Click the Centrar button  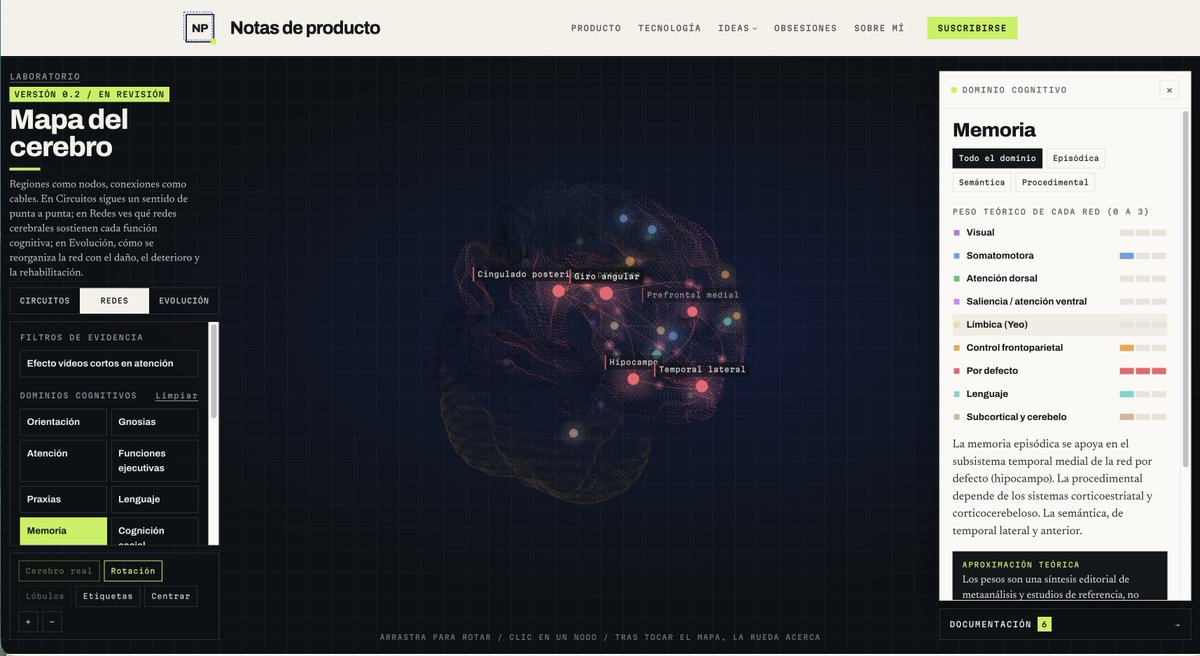tap(171, 596)
